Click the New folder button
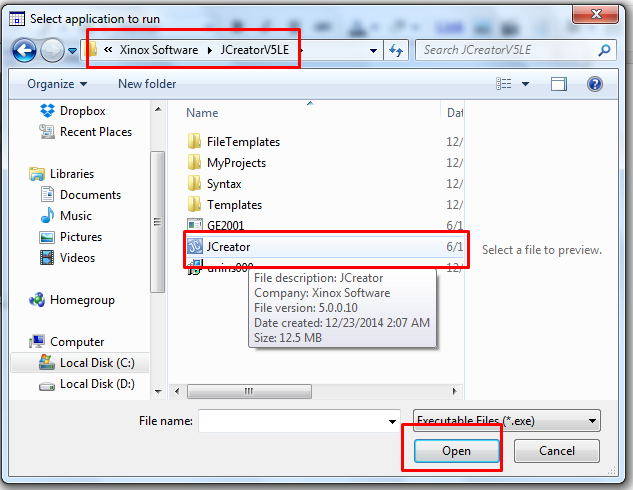Image resolution: width=633 pixels, height=490 pixels. click(147, 84)
